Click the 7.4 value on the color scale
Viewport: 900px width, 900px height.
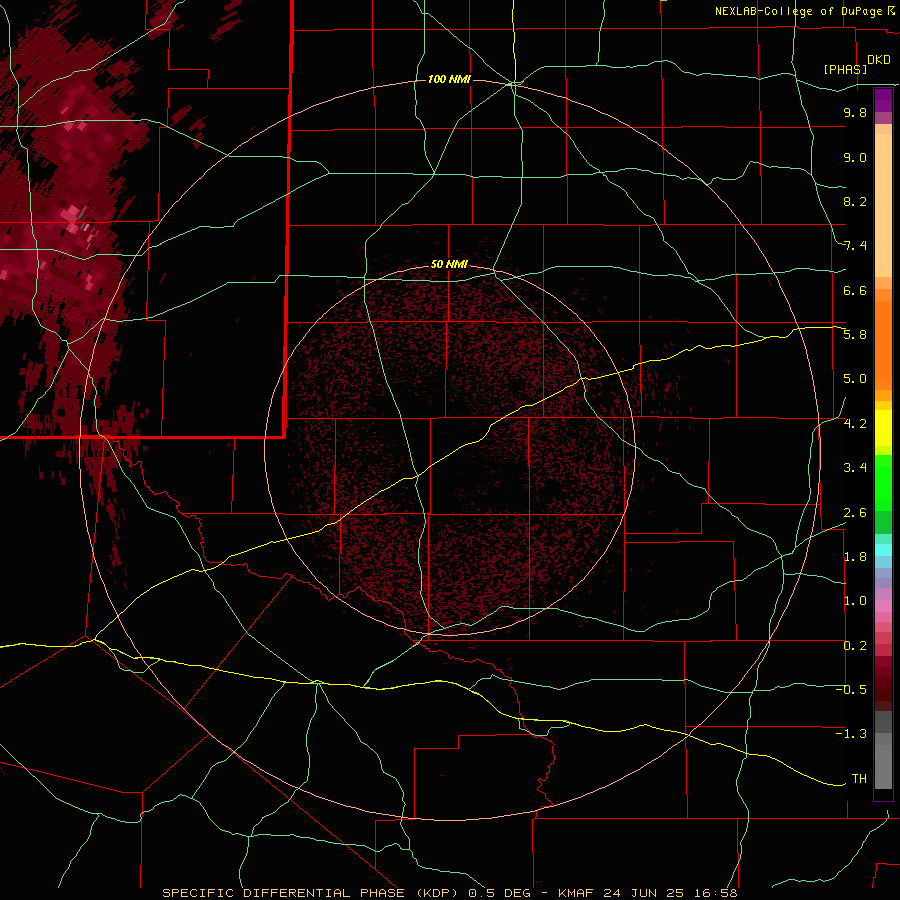click(855, 246)
